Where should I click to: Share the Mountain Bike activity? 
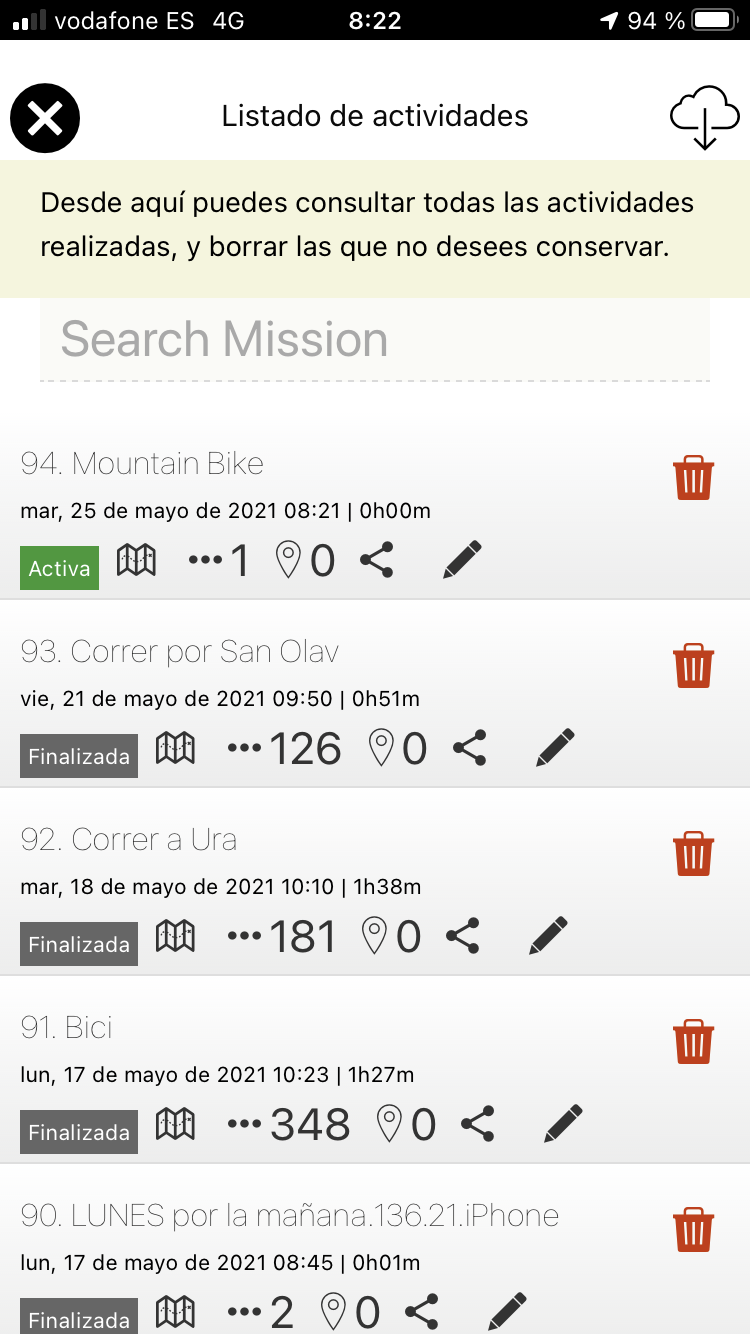(376, 561)
